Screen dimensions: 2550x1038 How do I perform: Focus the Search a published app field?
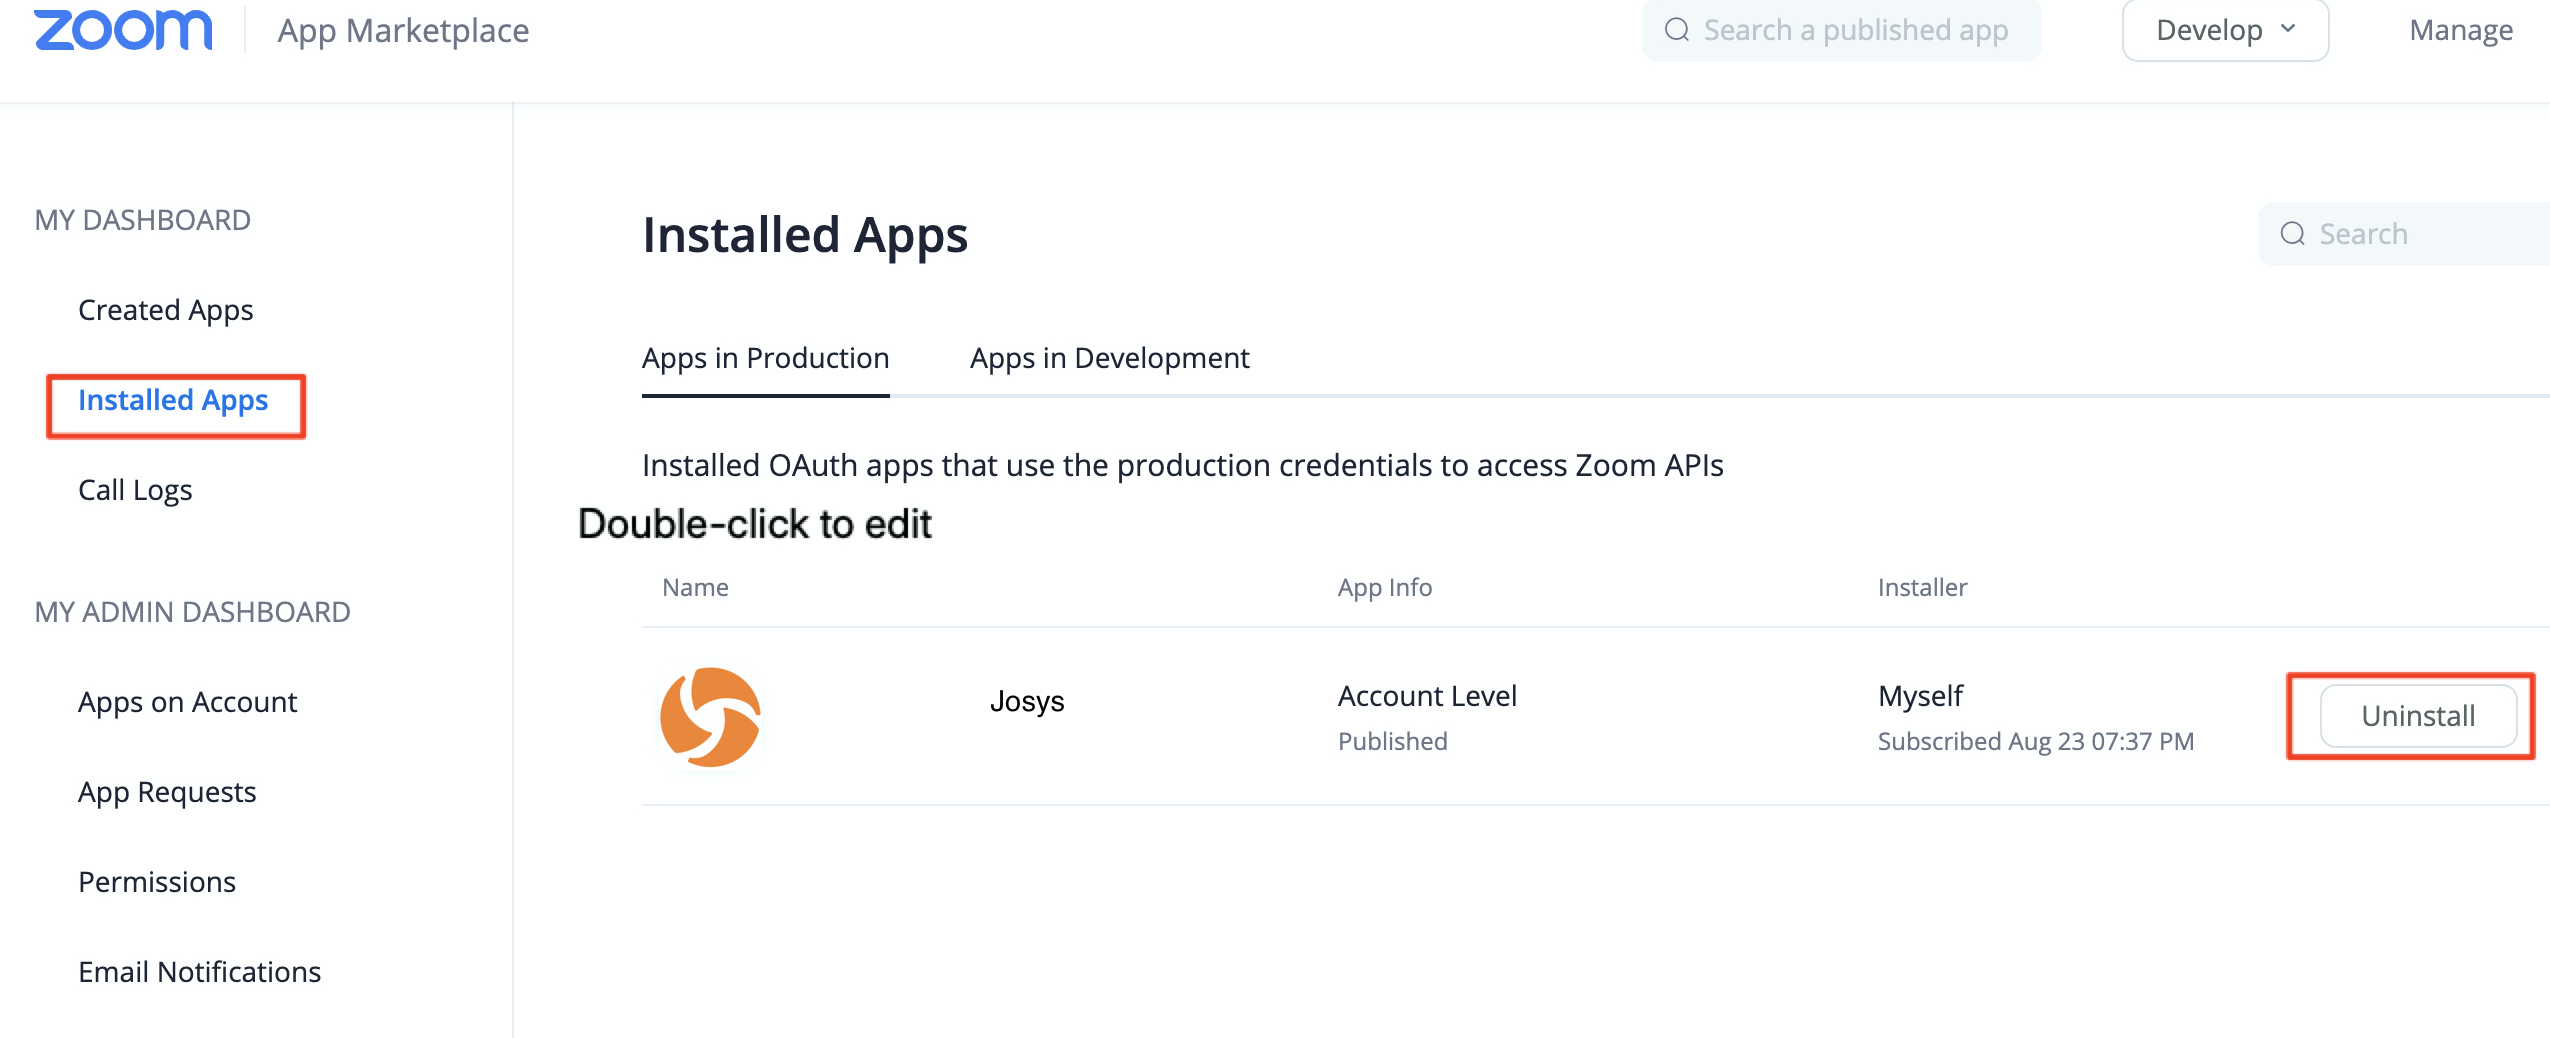(x=1855, y=30)
